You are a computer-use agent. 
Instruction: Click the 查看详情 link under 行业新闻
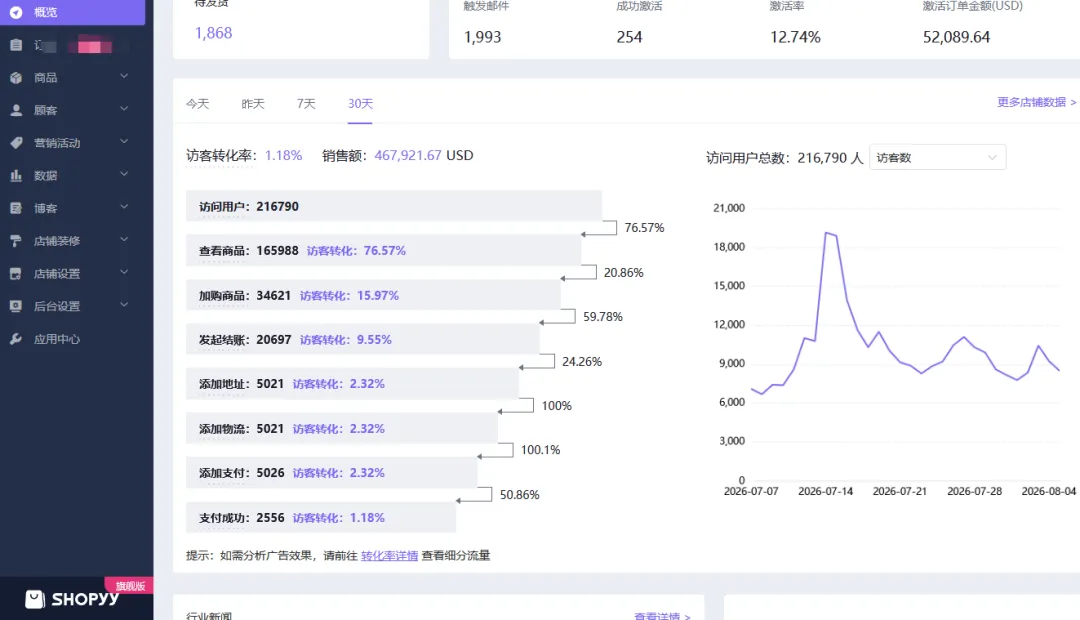[x=662, y=616]
